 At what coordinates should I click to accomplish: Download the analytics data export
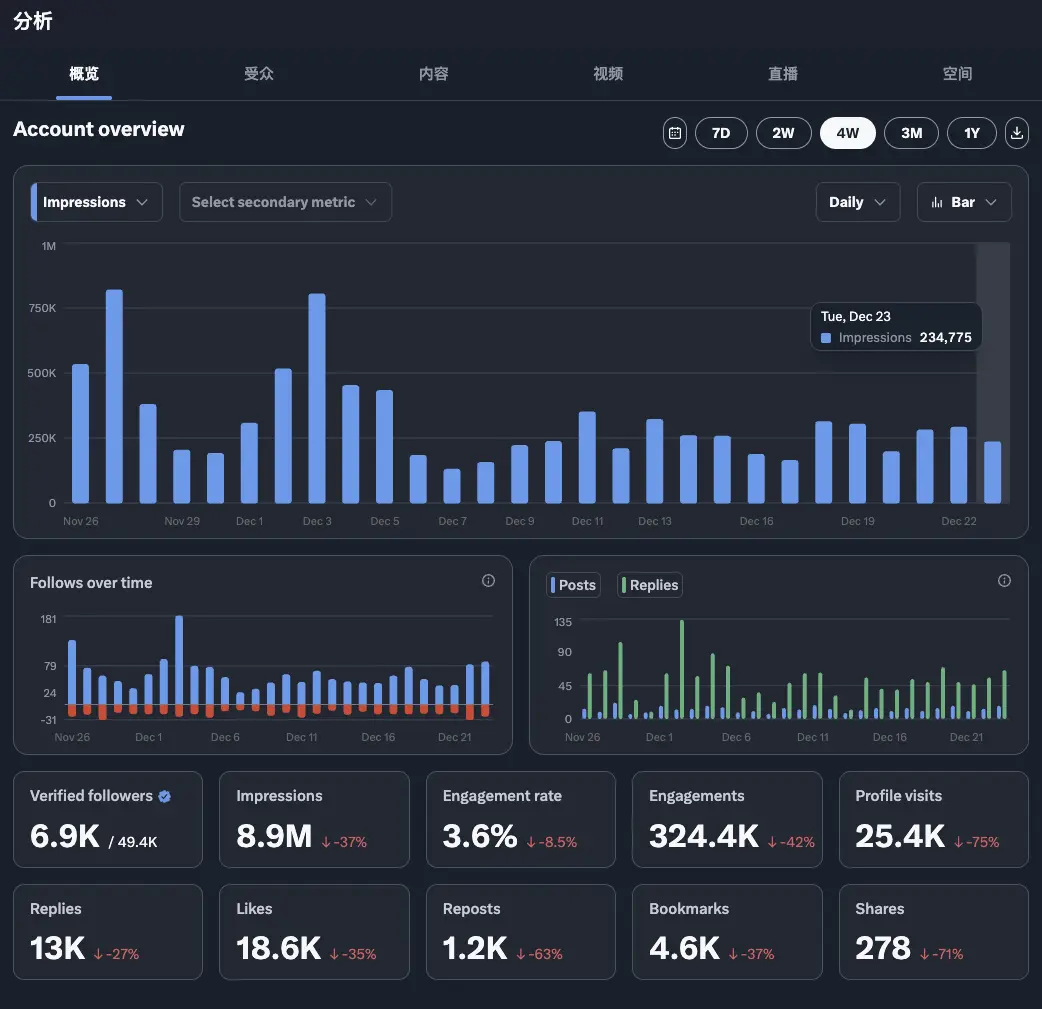tap(1016, 133)
